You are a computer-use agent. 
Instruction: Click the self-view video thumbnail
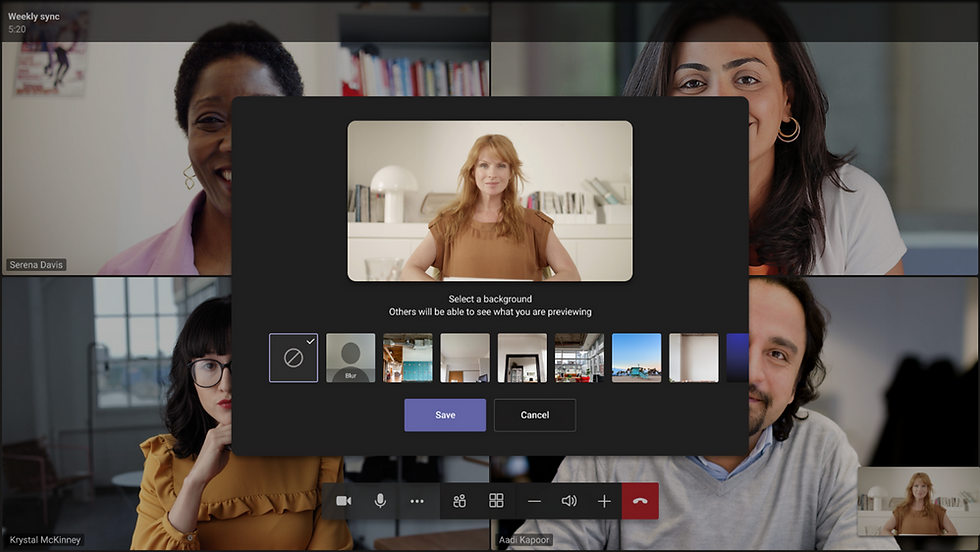point(917,501)
